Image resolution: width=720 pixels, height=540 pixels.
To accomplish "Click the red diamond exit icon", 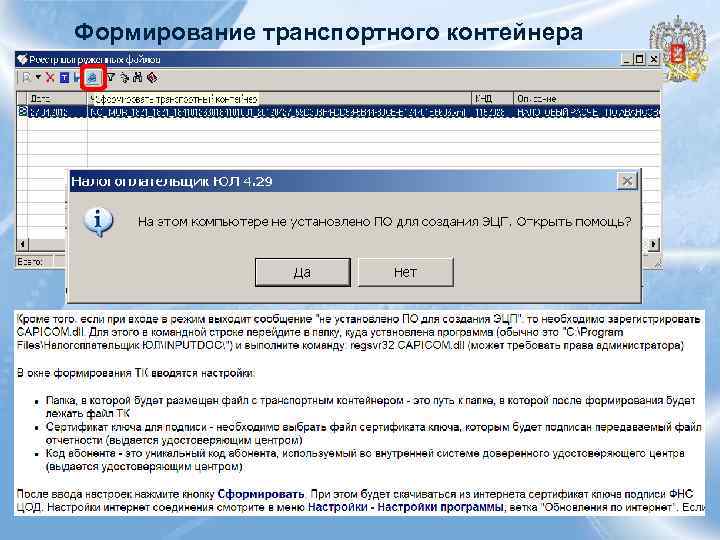I will 152,78.
